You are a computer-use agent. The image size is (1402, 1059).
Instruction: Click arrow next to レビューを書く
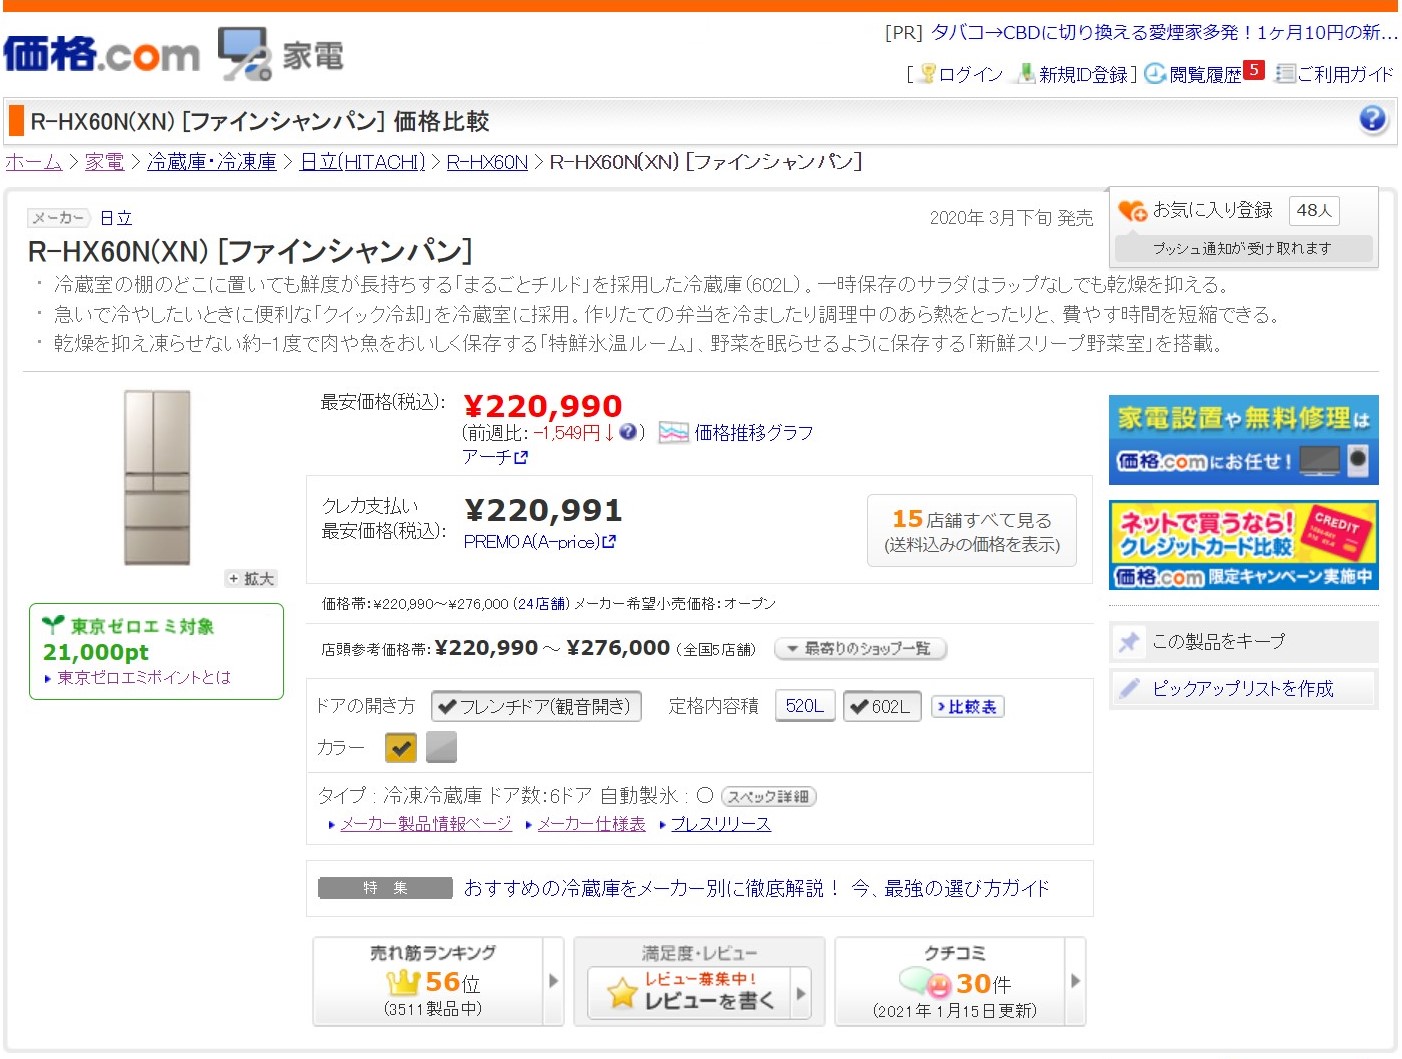click(x=800, y=993)
